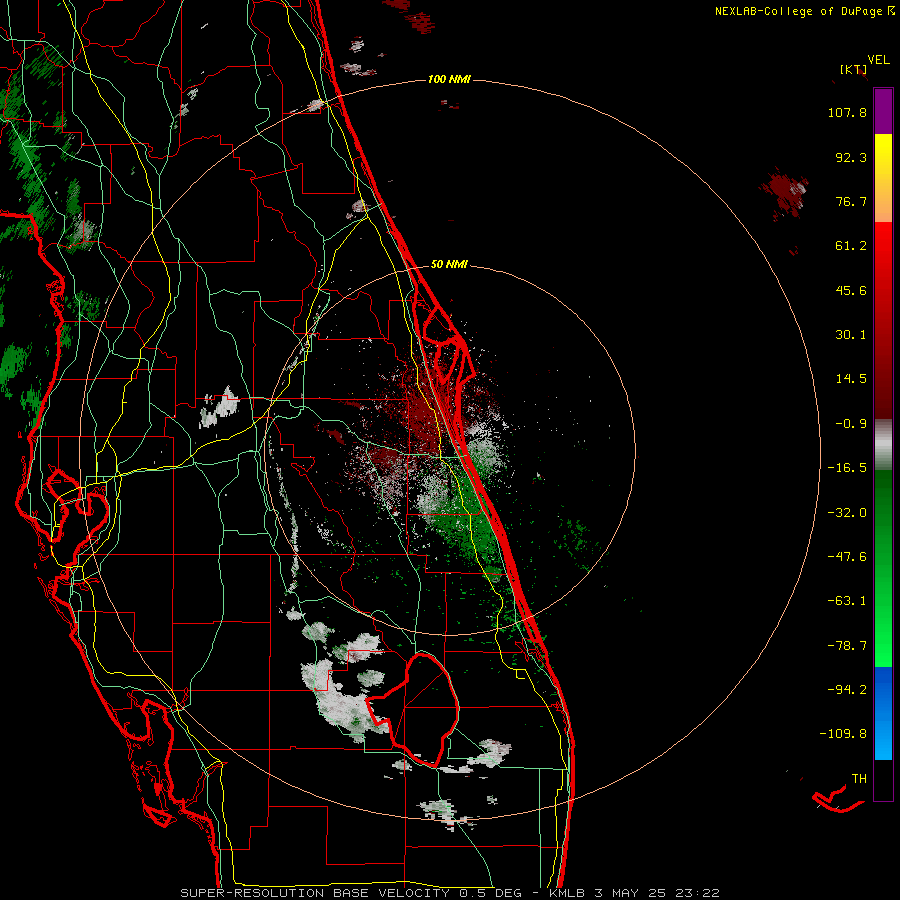Pick the gray near-zero segment of the color bar
This screenshot has width=900, height=900.
[883, 443]
